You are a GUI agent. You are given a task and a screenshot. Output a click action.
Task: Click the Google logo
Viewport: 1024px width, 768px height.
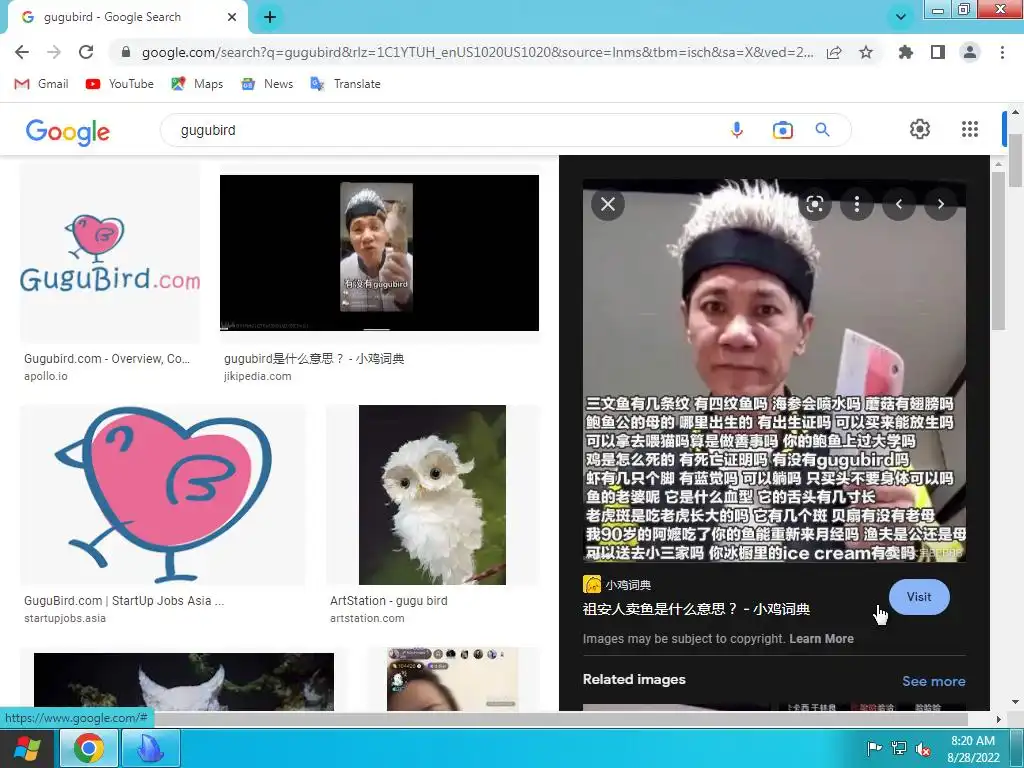tap(68, 131)
